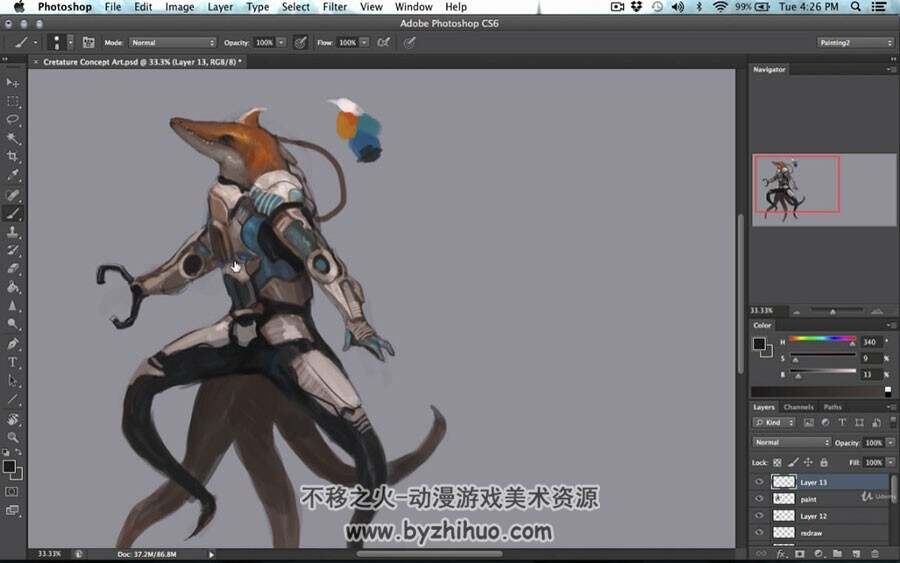900x563 pixels.
Task: Hide Layer 12 visibility
Action: (x=759, y=515)
